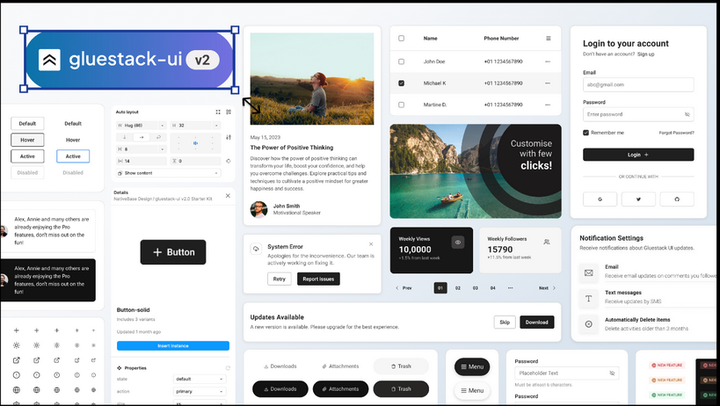
Task: Sign in with the Google icon button
Action: 600,199
